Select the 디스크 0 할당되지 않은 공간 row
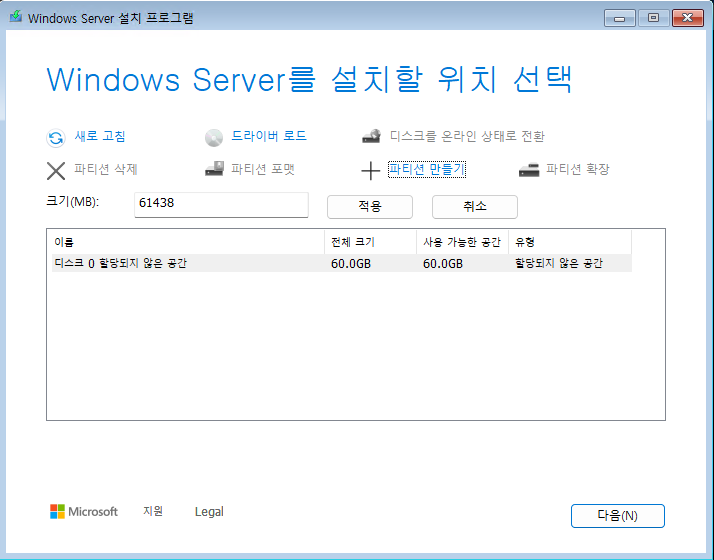 342,263
